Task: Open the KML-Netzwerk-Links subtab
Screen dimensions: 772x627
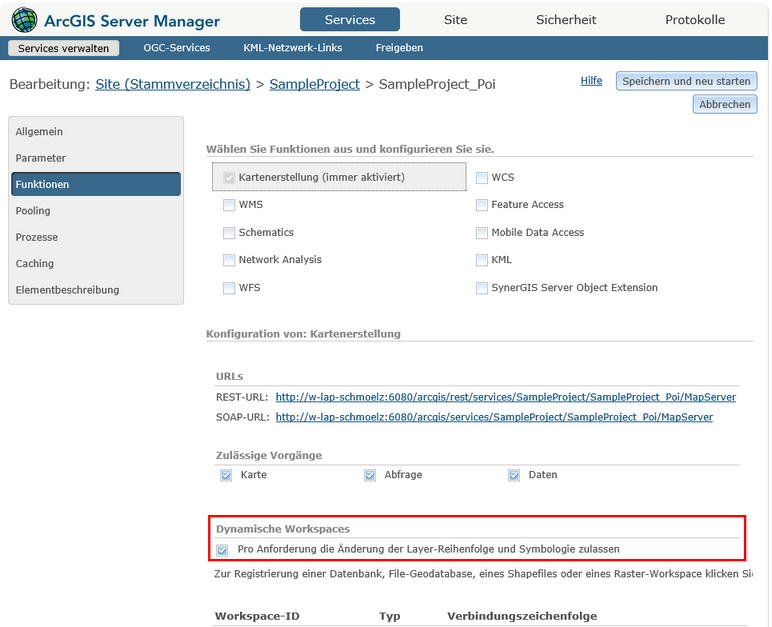Action: [x=292, y=48]
